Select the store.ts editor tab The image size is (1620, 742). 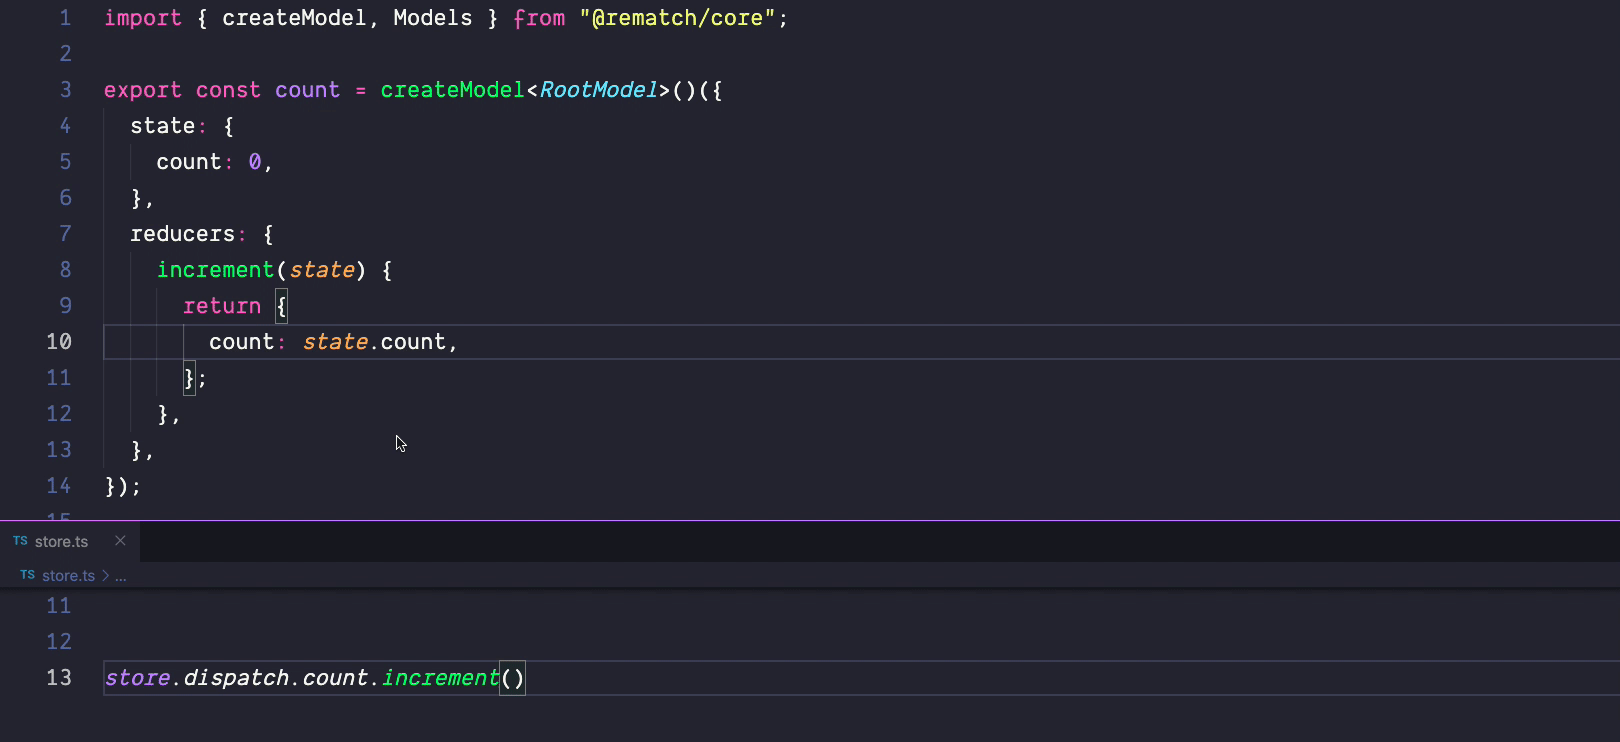point(70,541)
